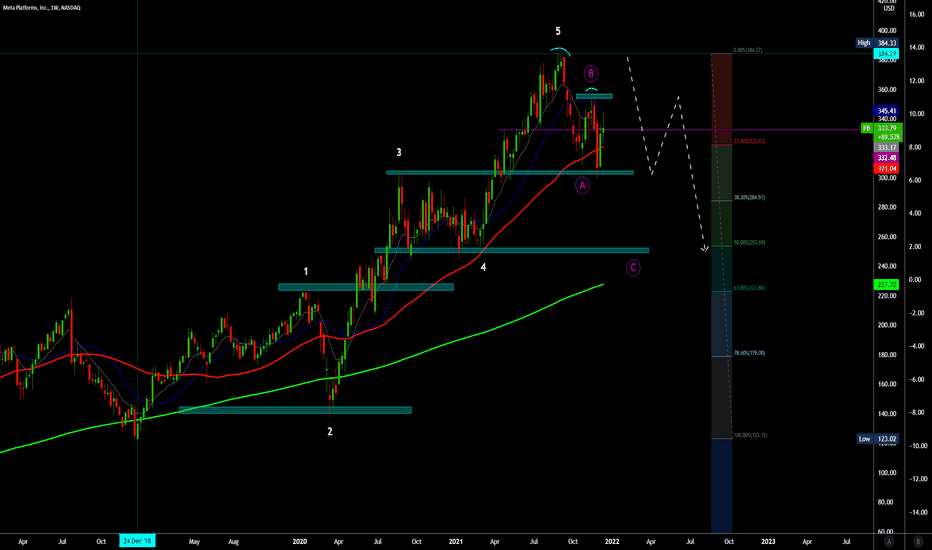
Task: Click the 2022 label on the time axis
Action: [612, 542]
